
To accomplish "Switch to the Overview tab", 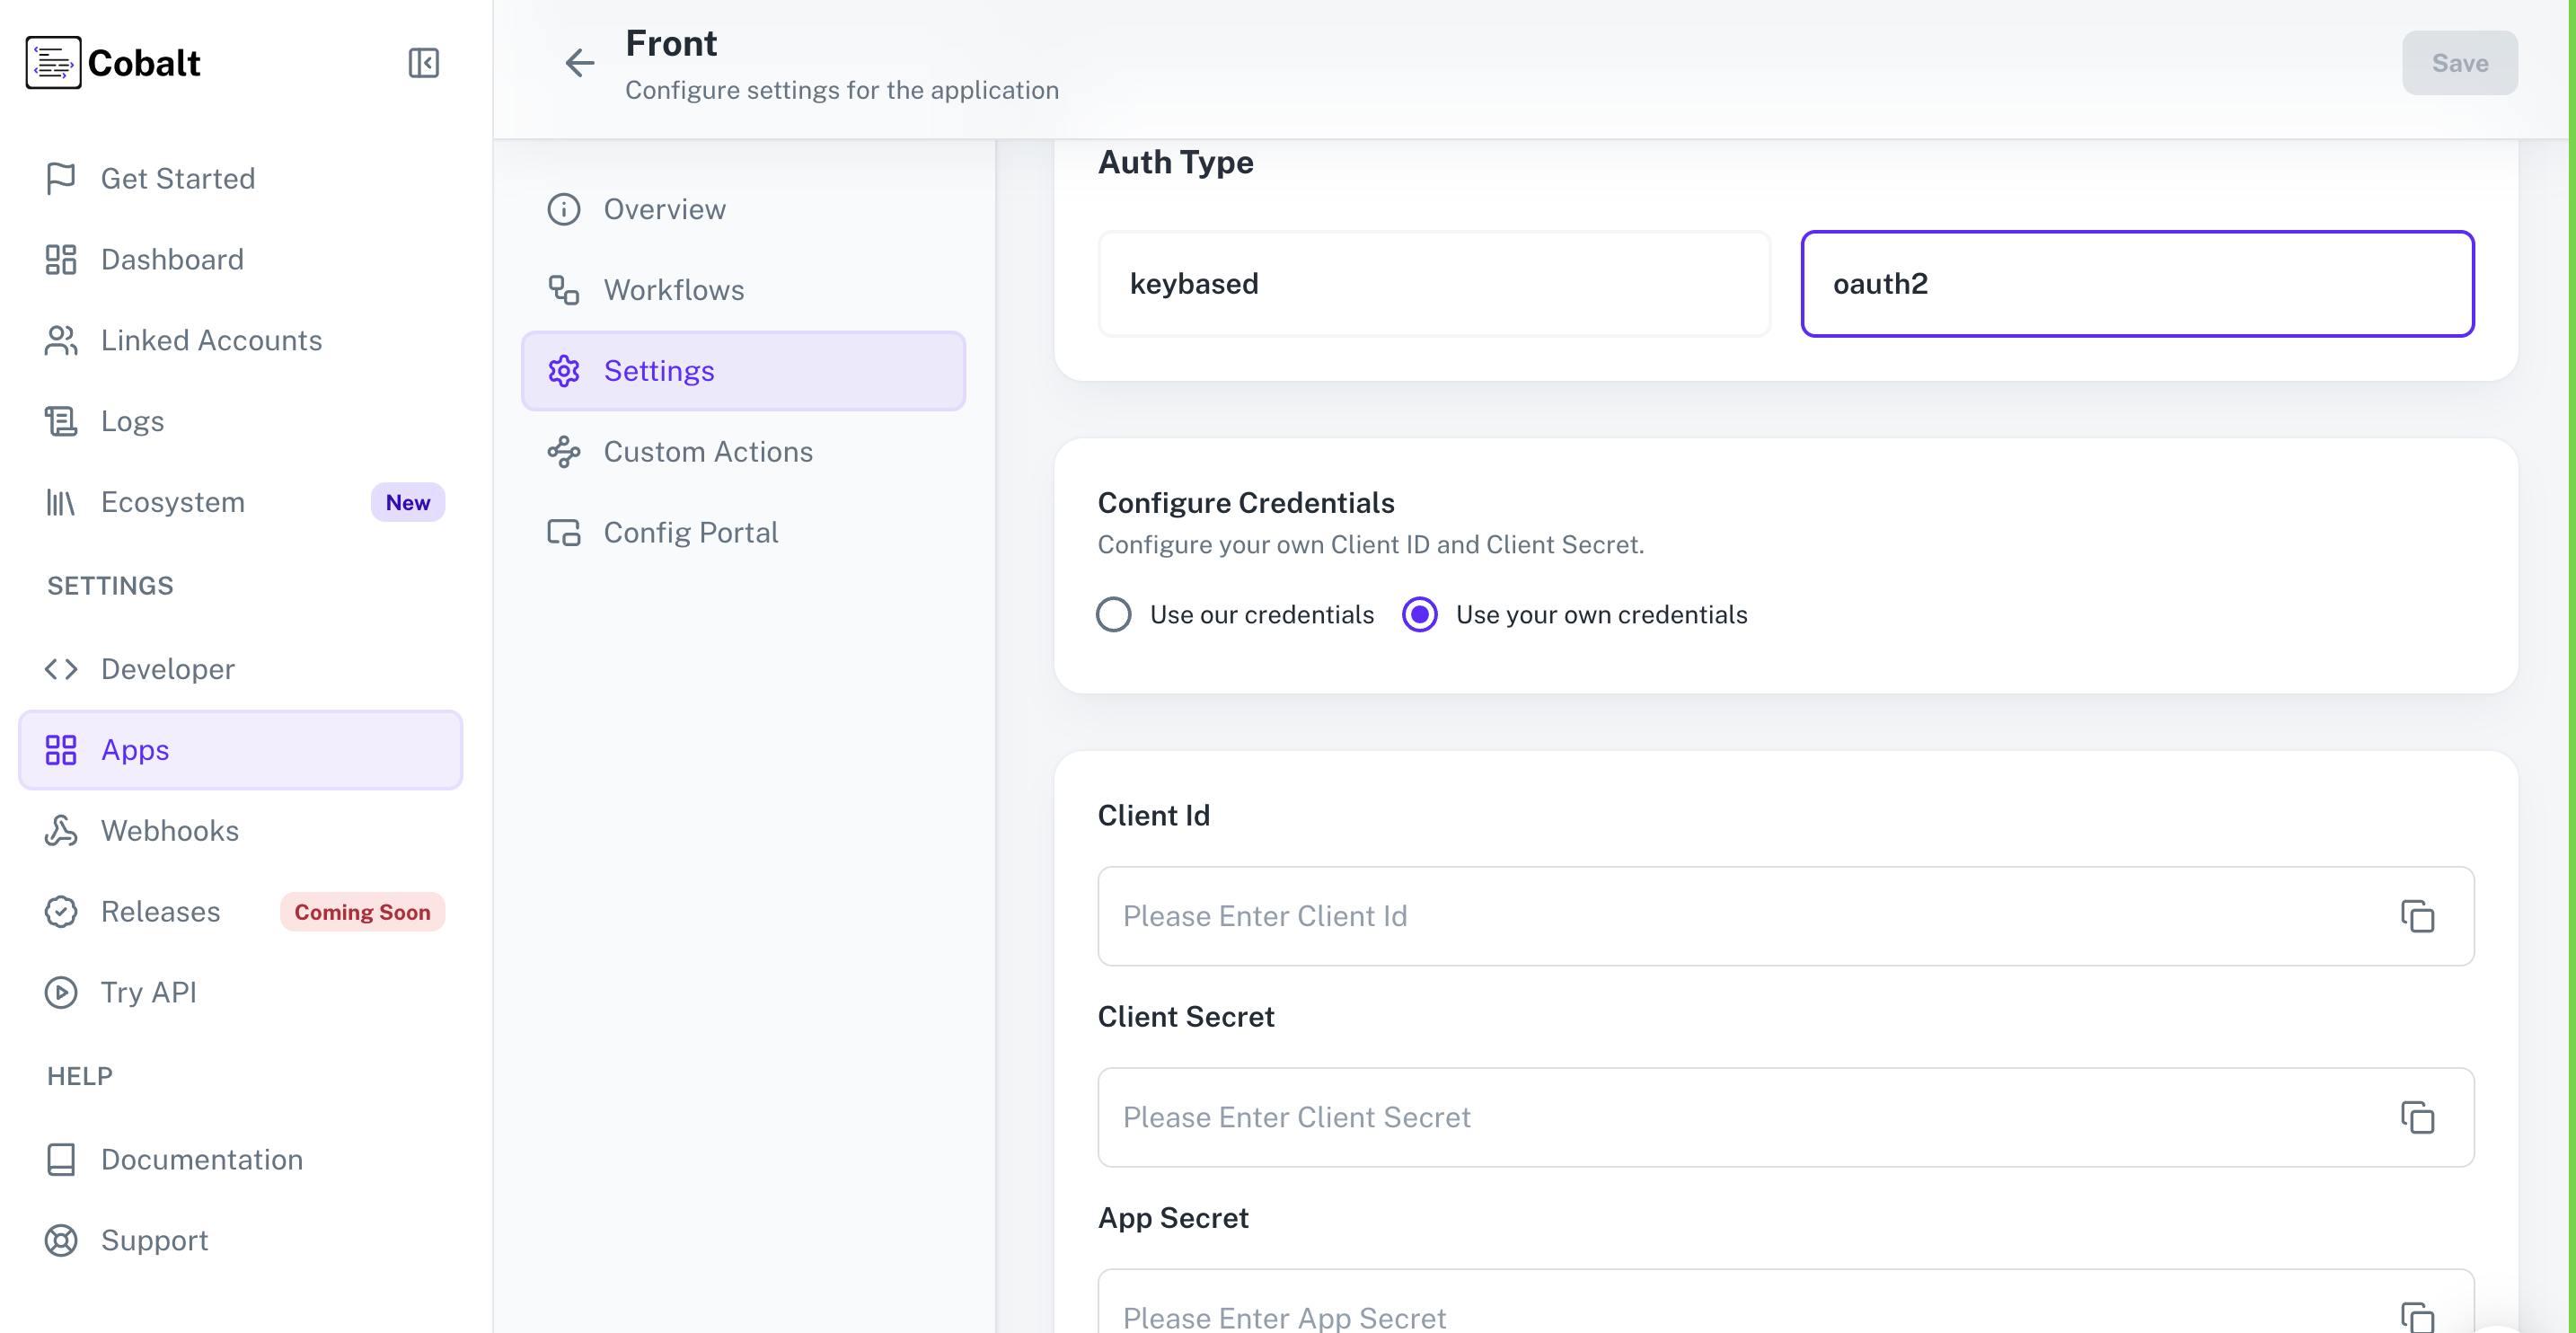I will pos(664,209).
